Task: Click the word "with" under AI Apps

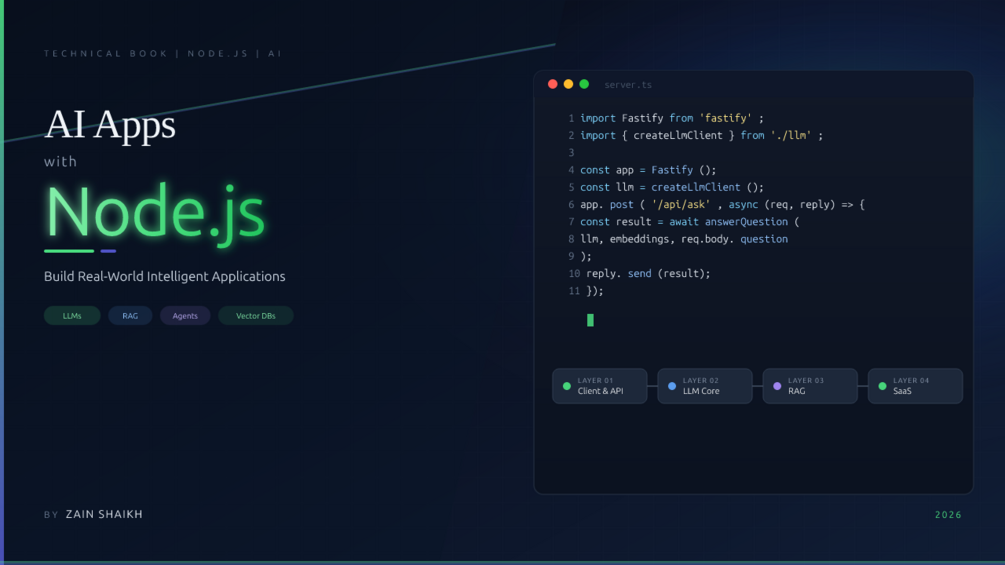Action: 60,161
